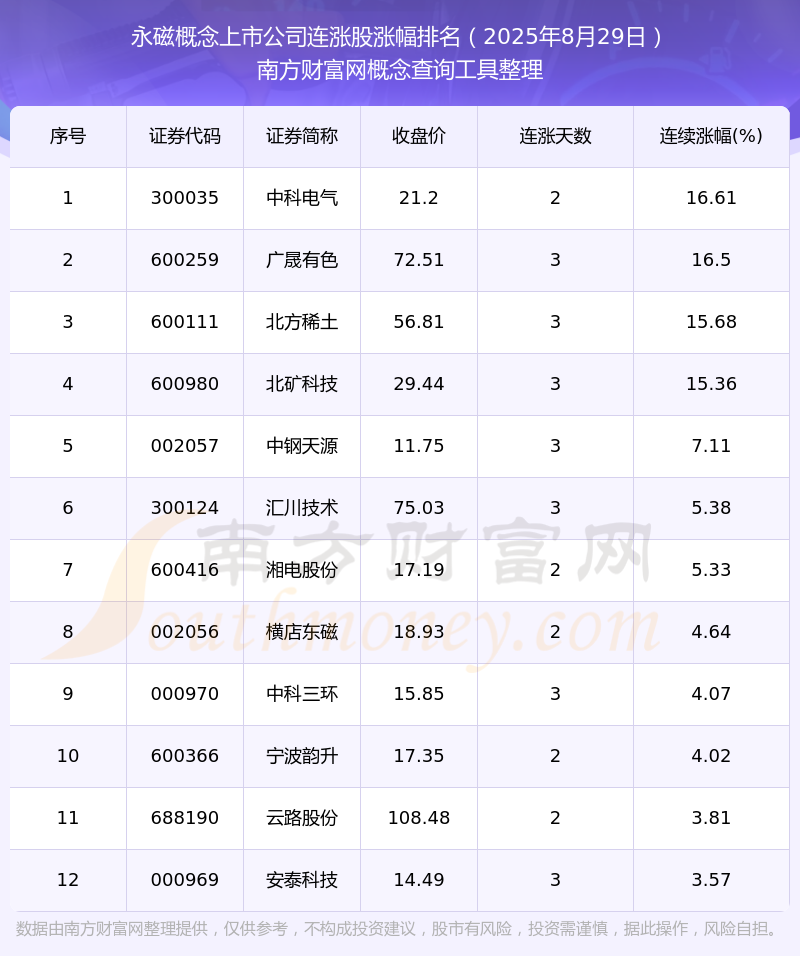Click the 连续涨幅(%) column header
This screenshot has height=956, width=800.
click(x=711, y=136)
